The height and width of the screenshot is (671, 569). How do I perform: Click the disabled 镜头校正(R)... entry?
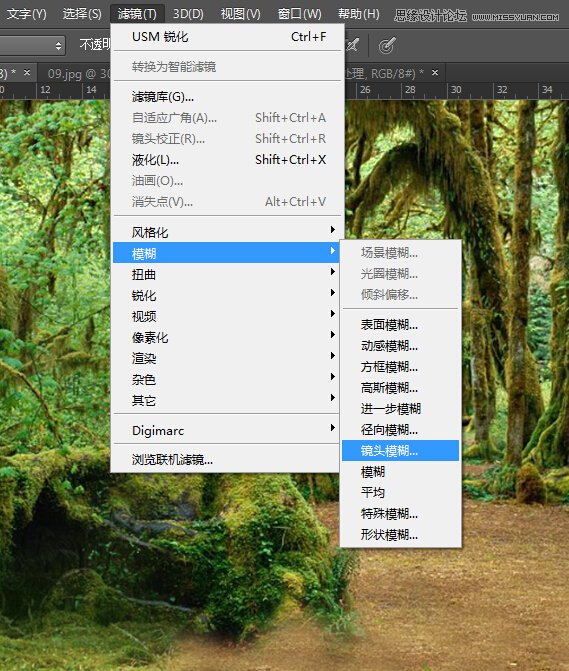pos(227,139)
